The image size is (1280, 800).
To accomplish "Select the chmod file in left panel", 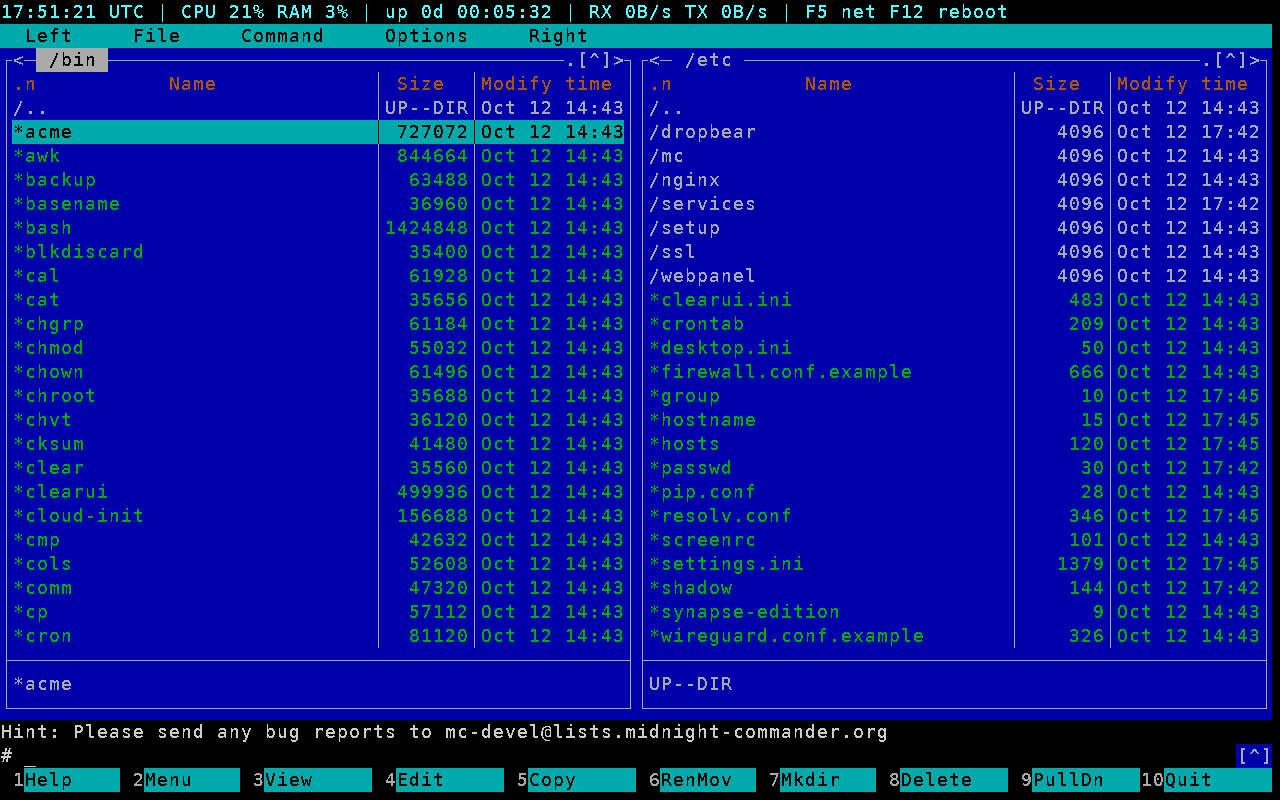I will point(318,348).
